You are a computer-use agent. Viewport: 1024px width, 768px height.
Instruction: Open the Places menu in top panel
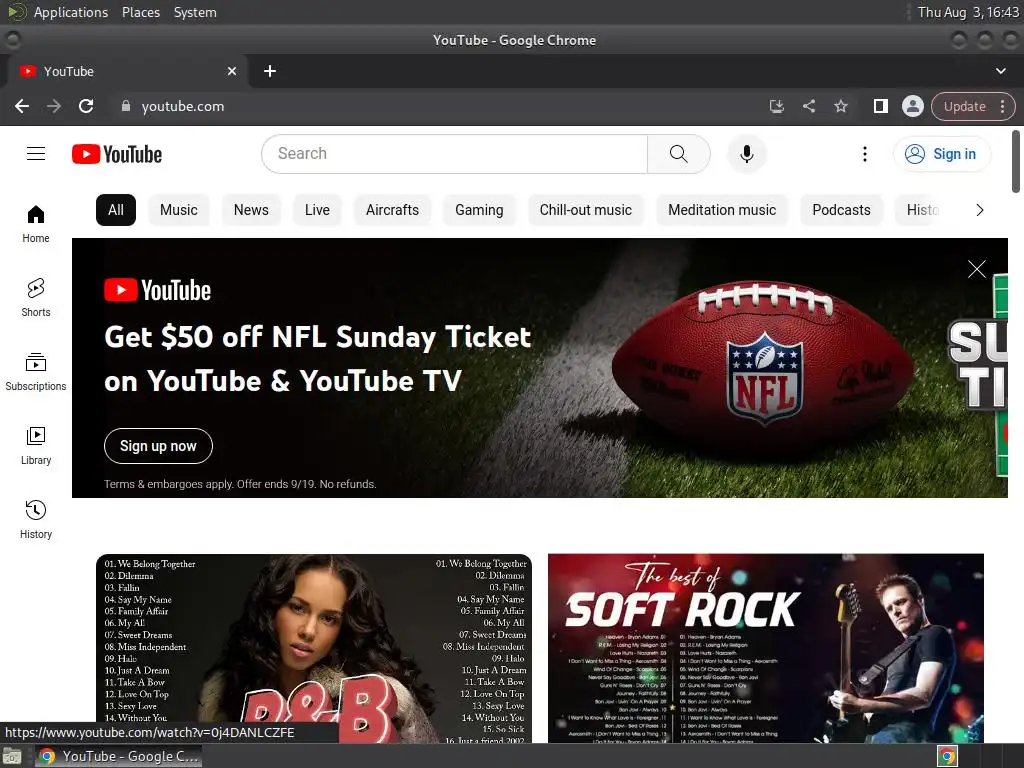pos(140,12)
